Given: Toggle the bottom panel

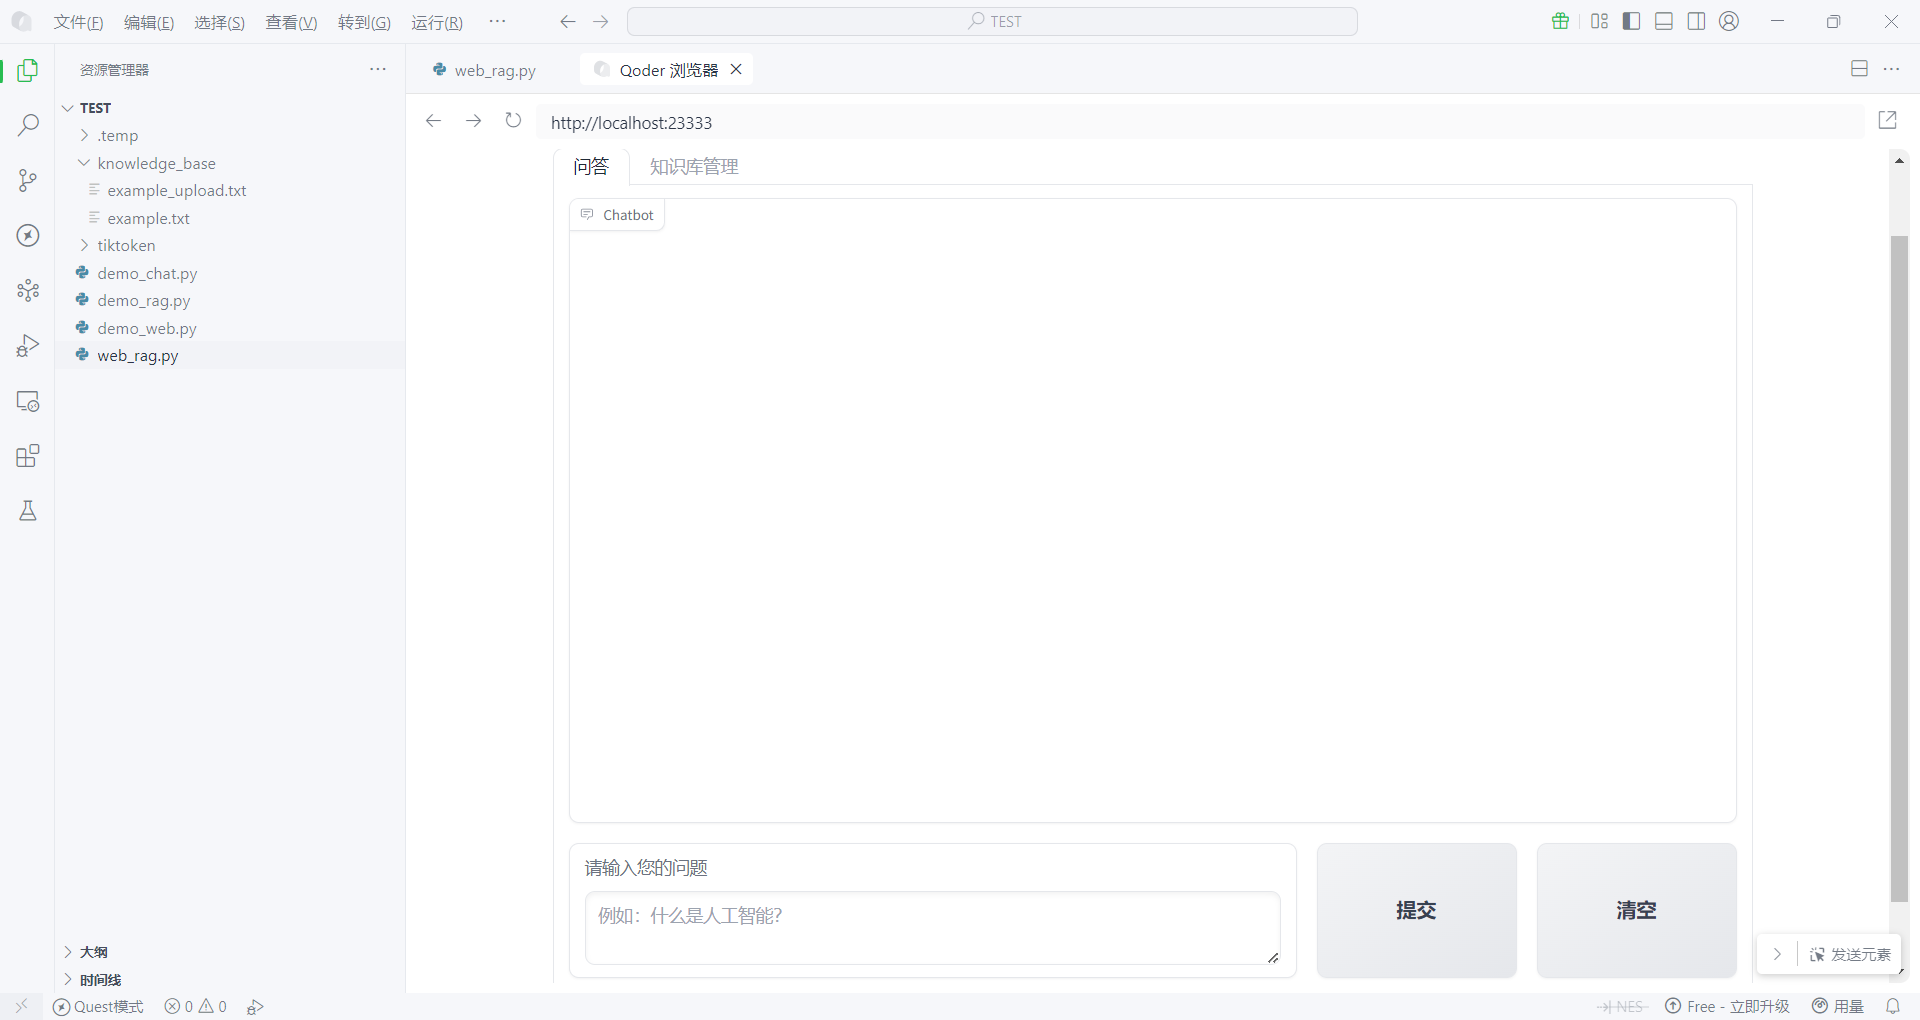Looking at the screenshot, I should point(1664,21).
